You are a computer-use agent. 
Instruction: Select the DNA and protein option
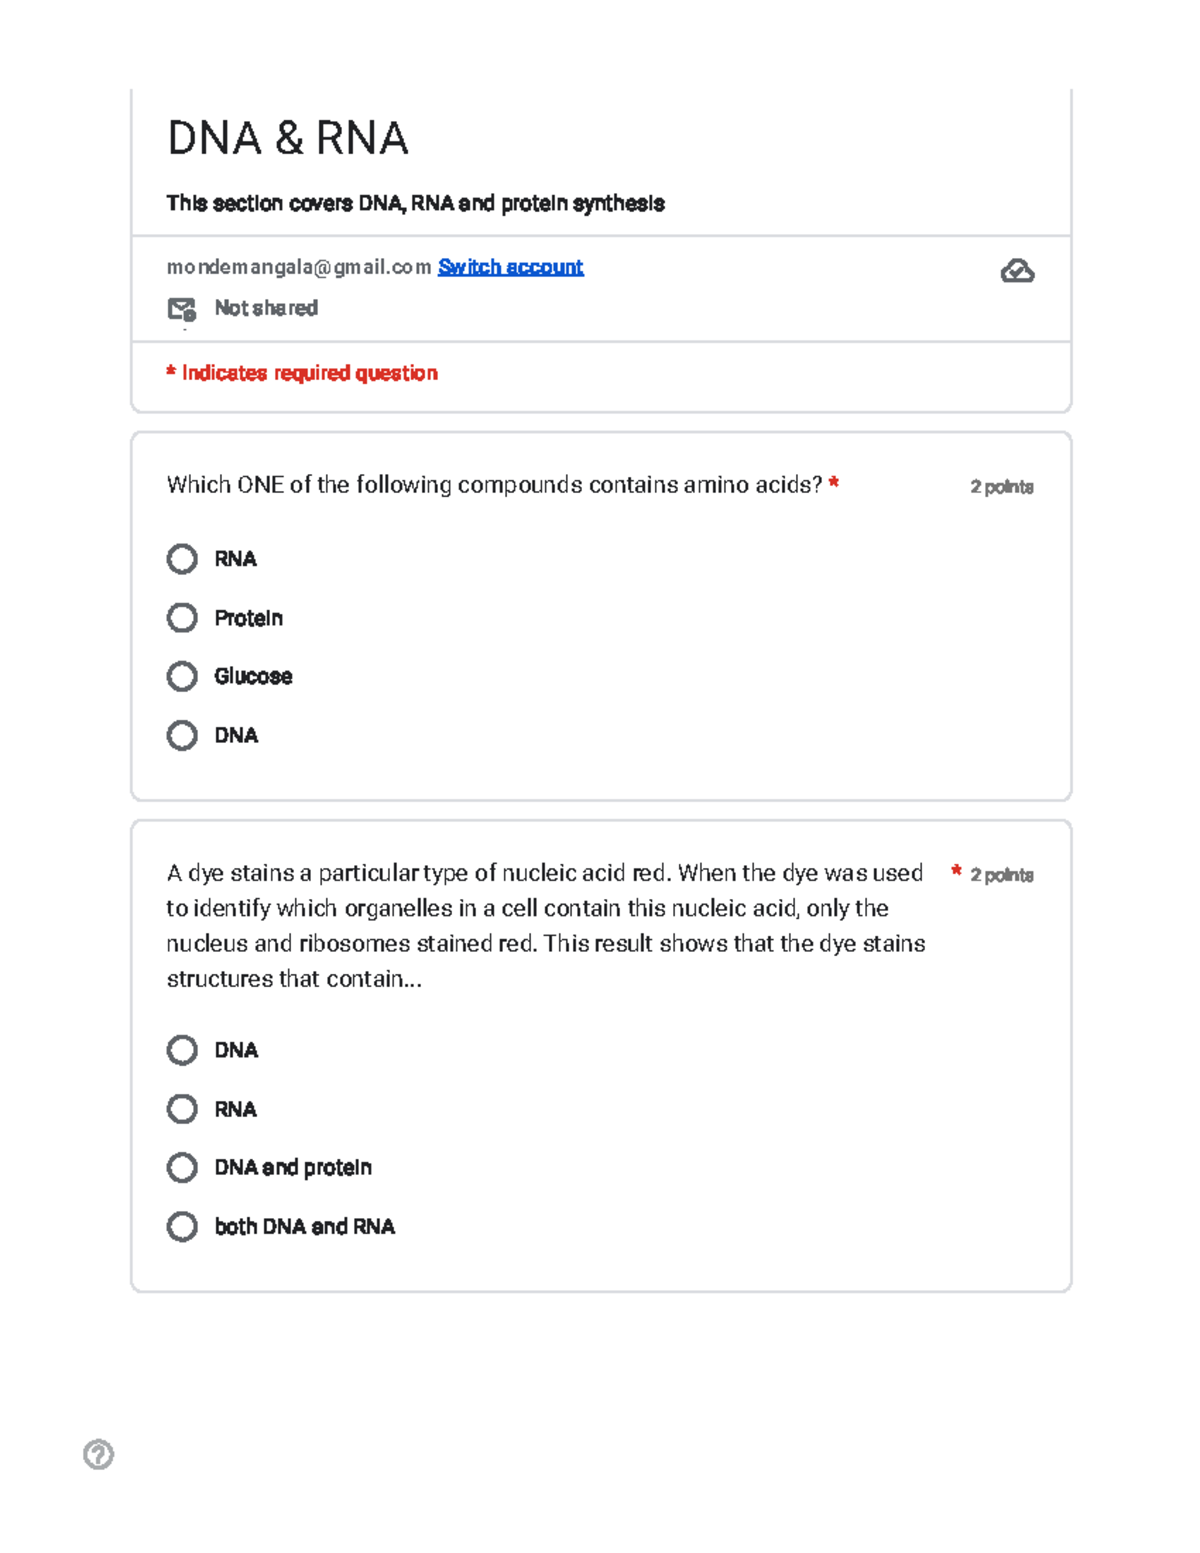click(182, 1168)
